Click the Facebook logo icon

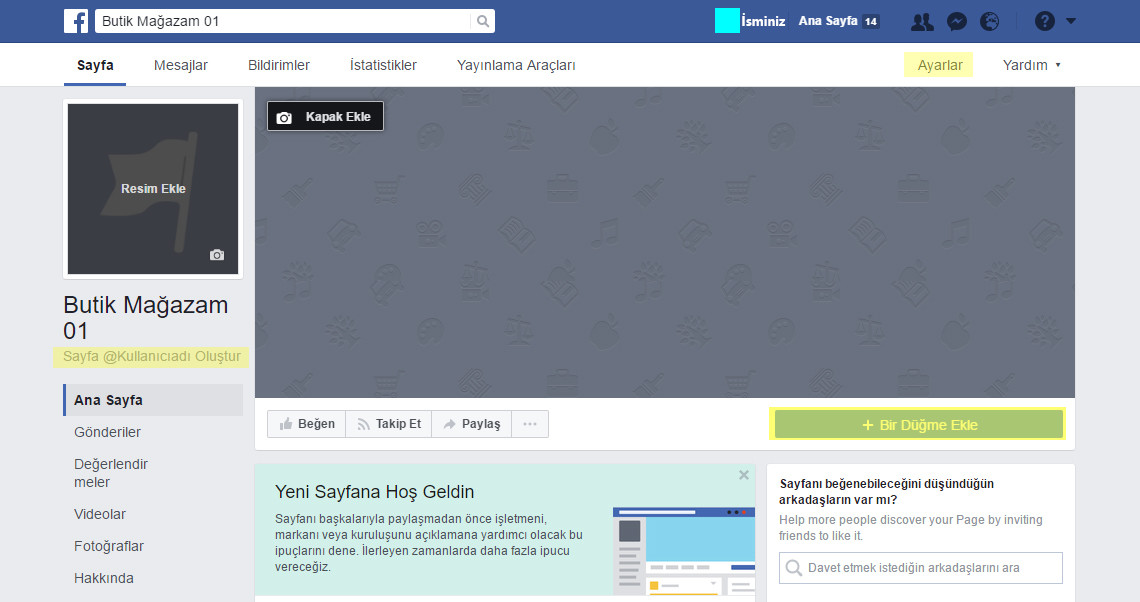pyautogui.click(x=76, y=21)
